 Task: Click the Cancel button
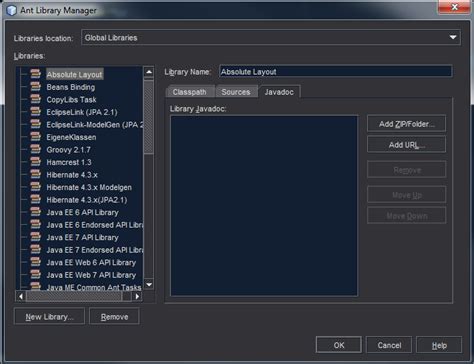389,345
